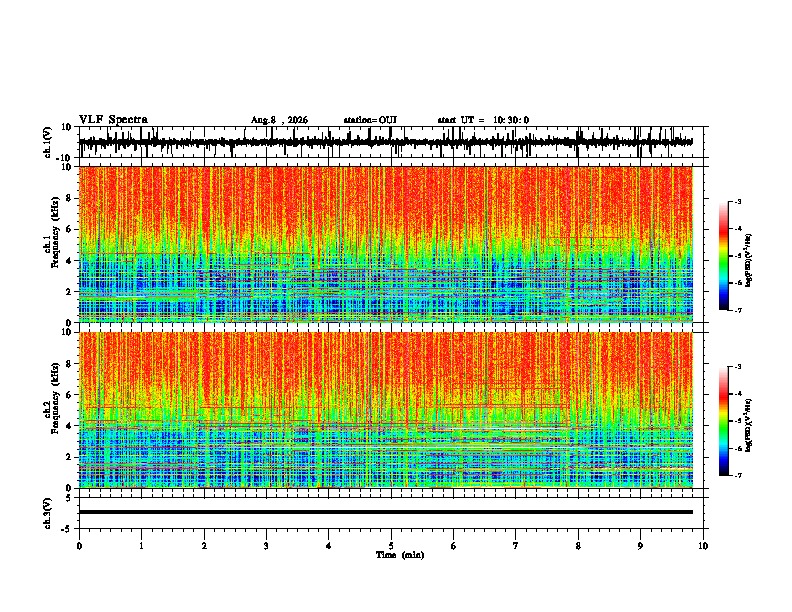Click the "-7" label on the ch.2 colorbar

tap(738, 475)
